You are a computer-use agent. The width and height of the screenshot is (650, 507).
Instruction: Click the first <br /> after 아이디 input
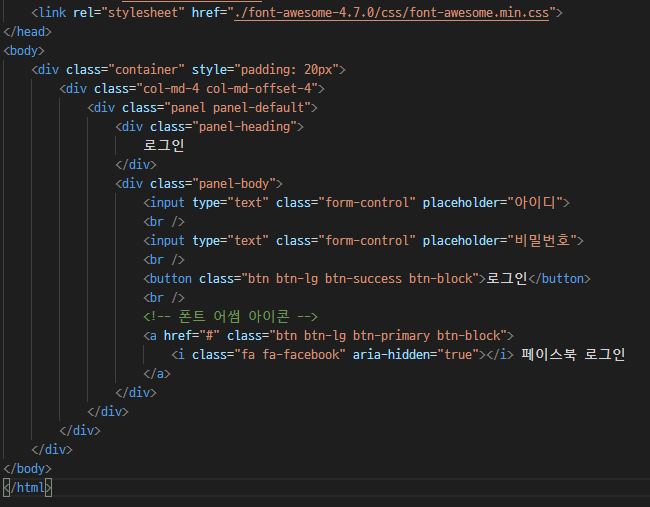pos(164,221)
